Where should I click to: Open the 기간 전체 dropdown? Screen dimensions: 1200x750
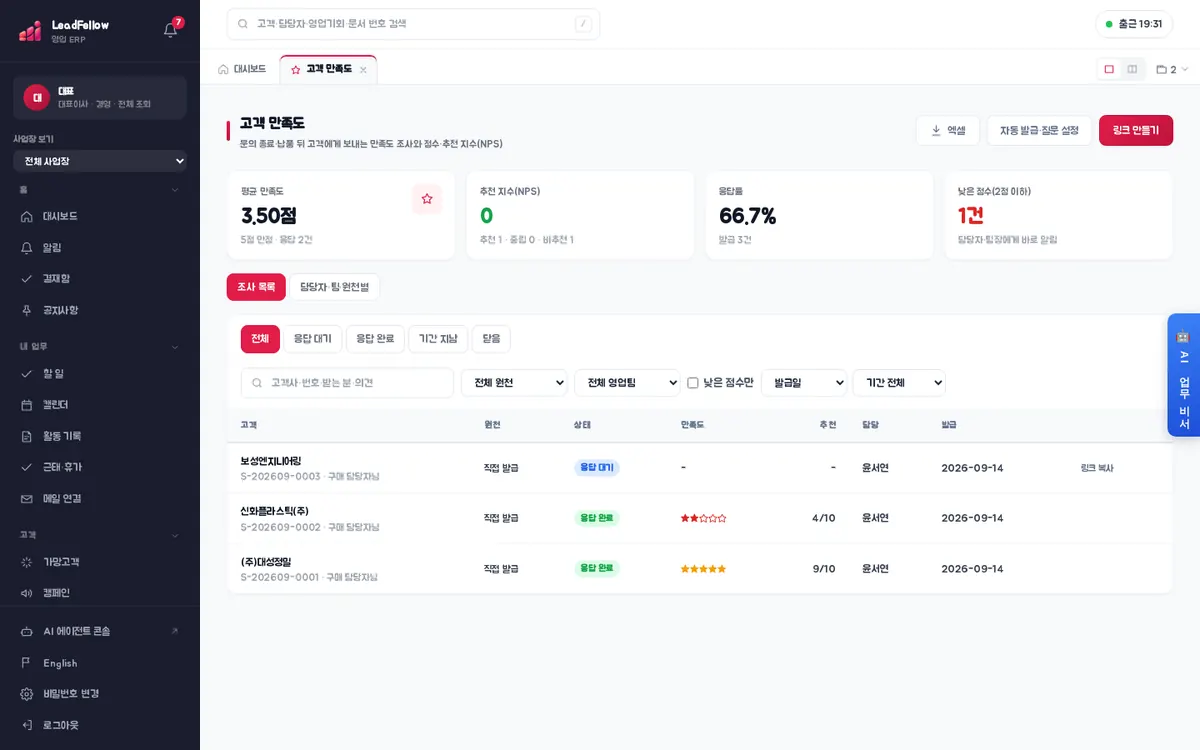(x=899, y=383)
